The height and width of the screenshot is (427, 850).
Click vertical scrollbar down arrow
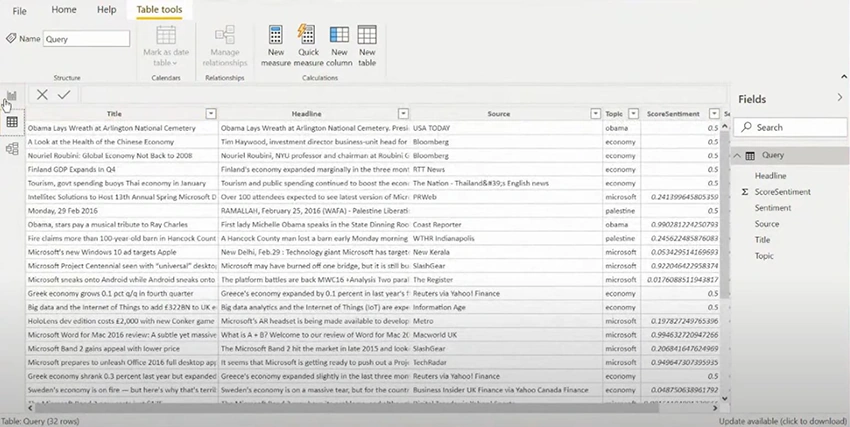click(x=725, y=398)
